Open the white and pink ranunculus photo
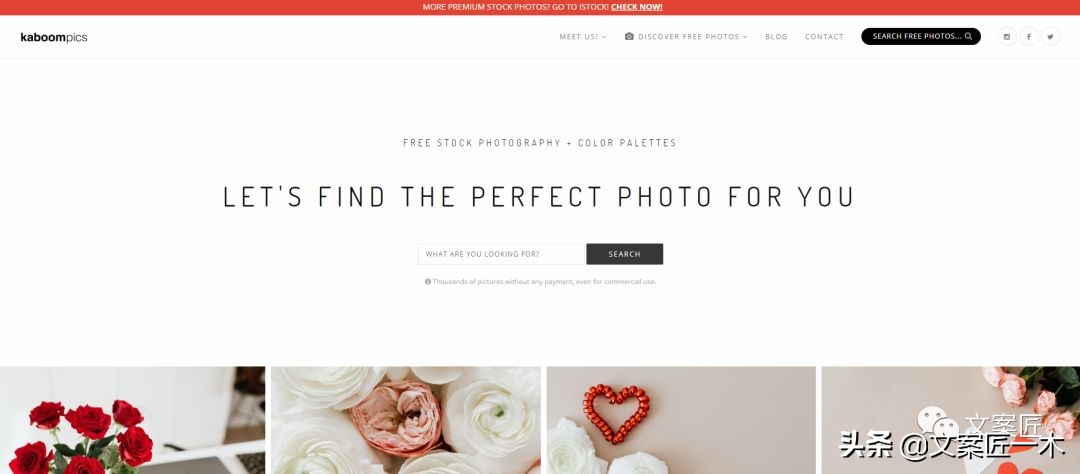Screen dimensions: 1080x474 406,420
